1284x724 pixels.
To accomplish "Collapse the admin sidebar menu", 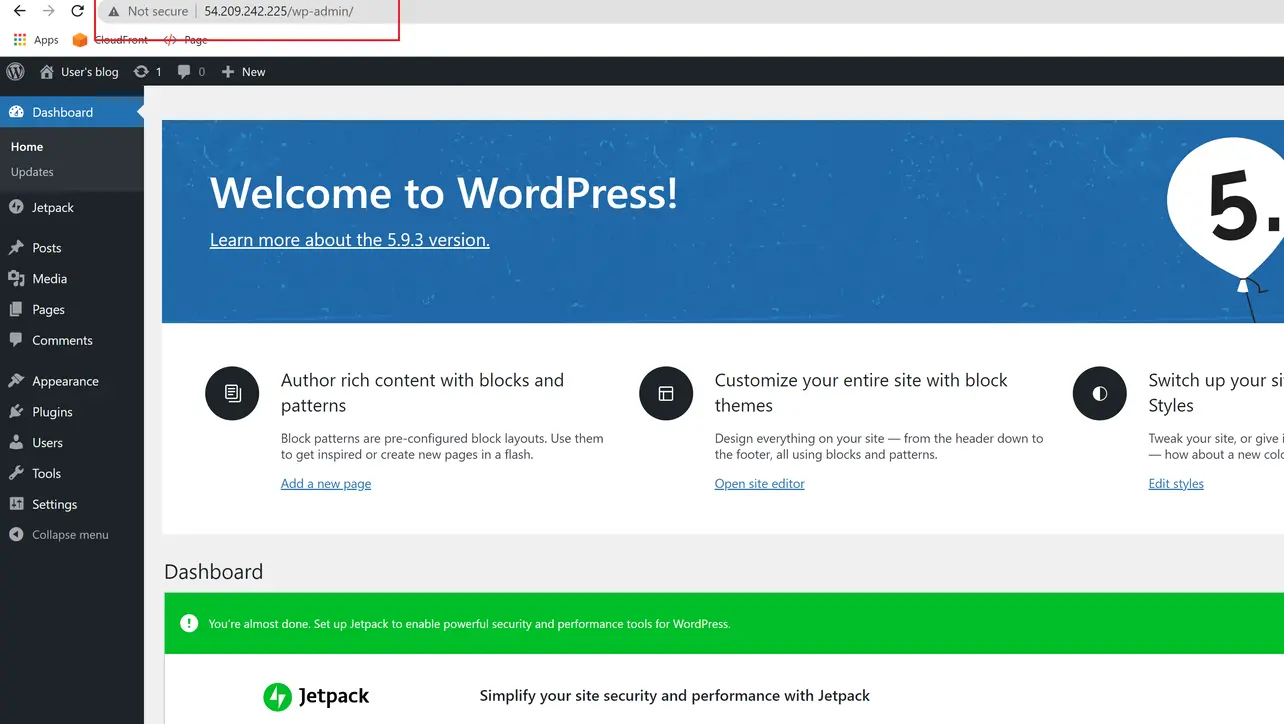I will [x=70, y=535].
